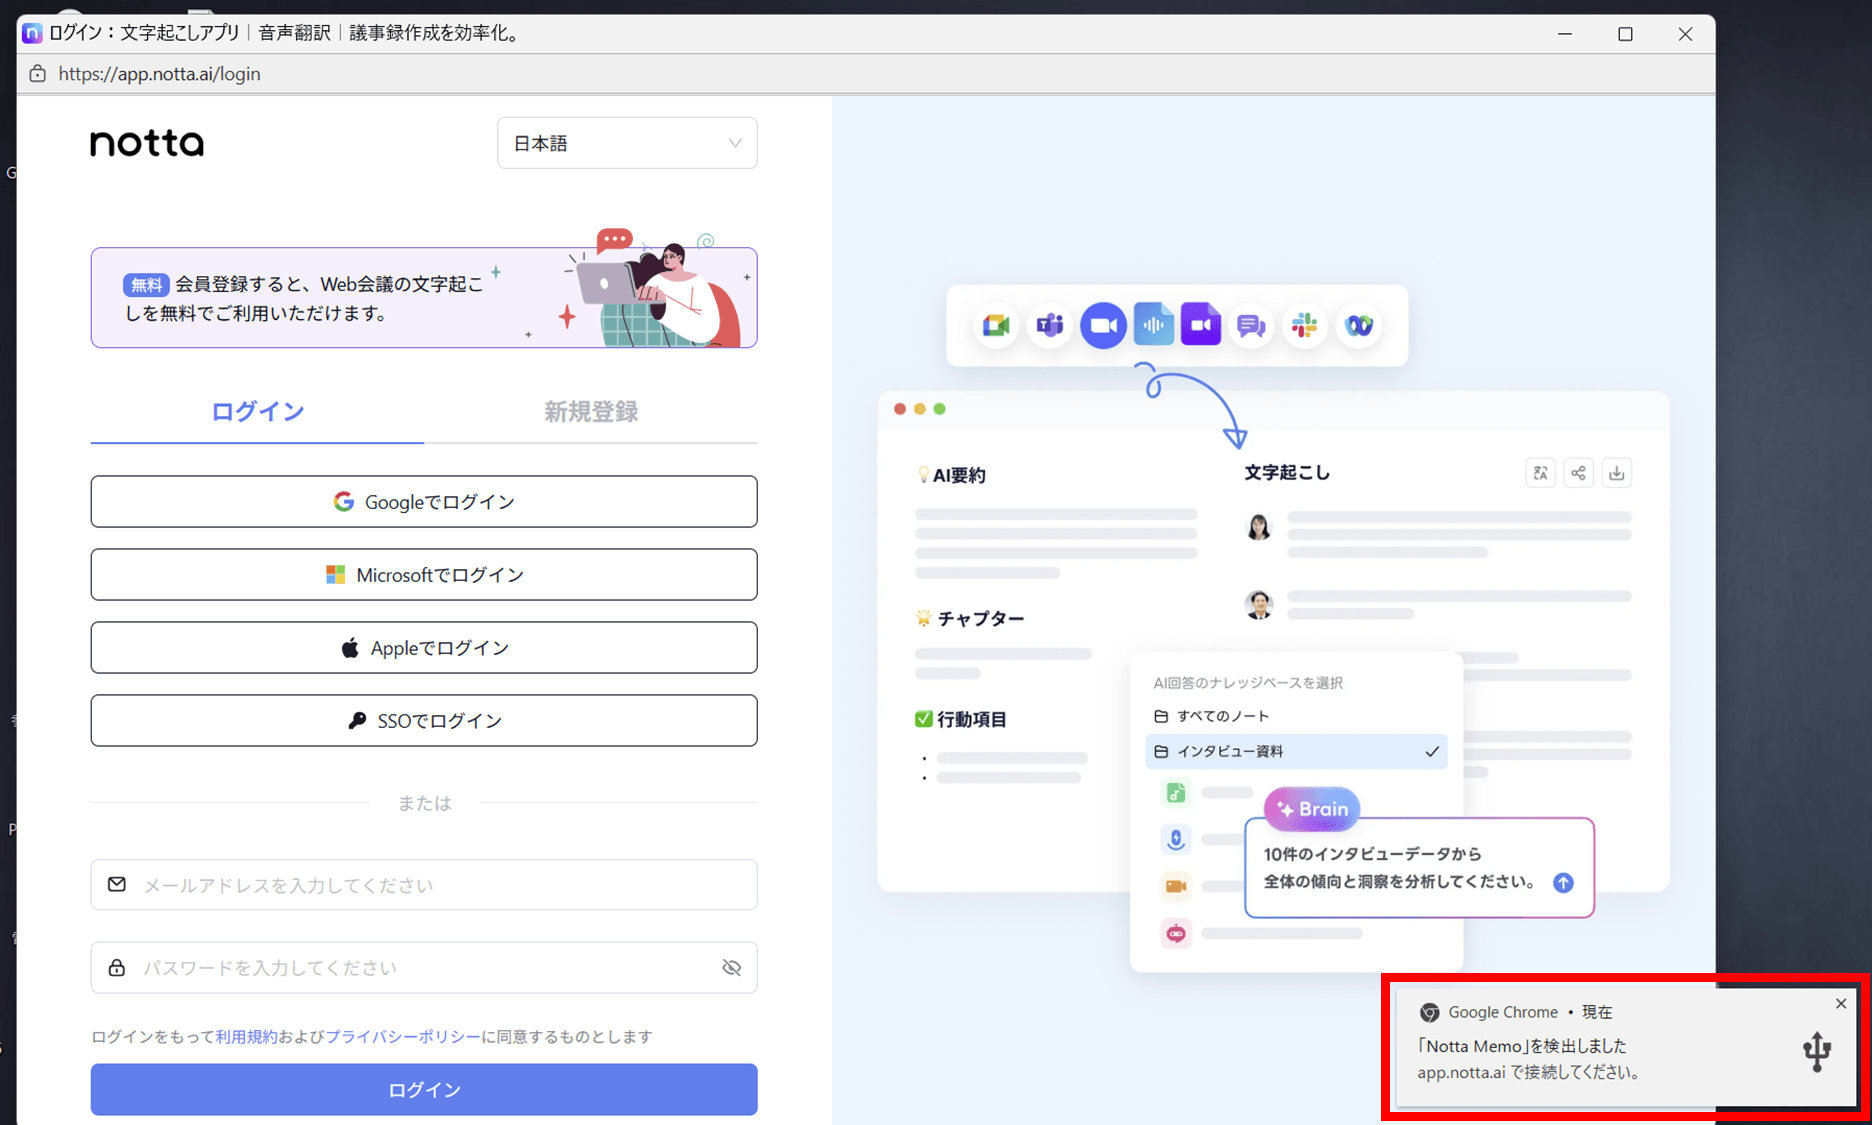Image resolution: width=1872 pixels, height=1125 pixels.
Task: Select the ログイン tab
Action: (257, 411)
